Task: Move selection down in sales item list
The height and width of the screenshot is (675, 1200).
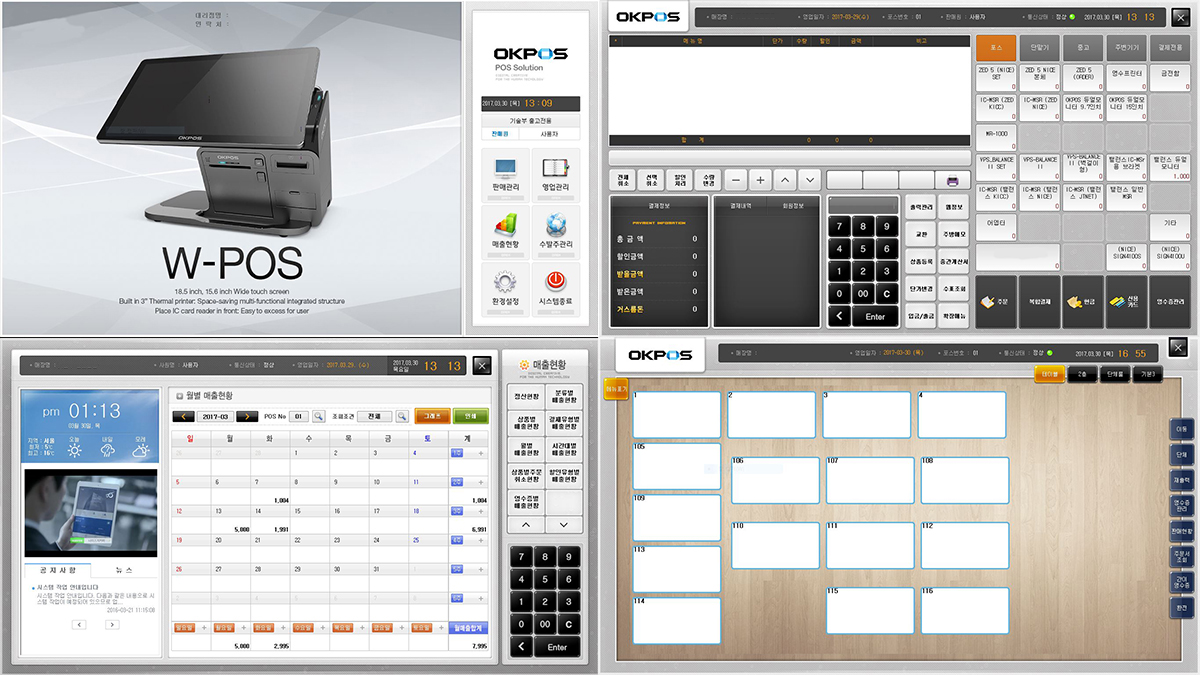Action: (810, 180)
